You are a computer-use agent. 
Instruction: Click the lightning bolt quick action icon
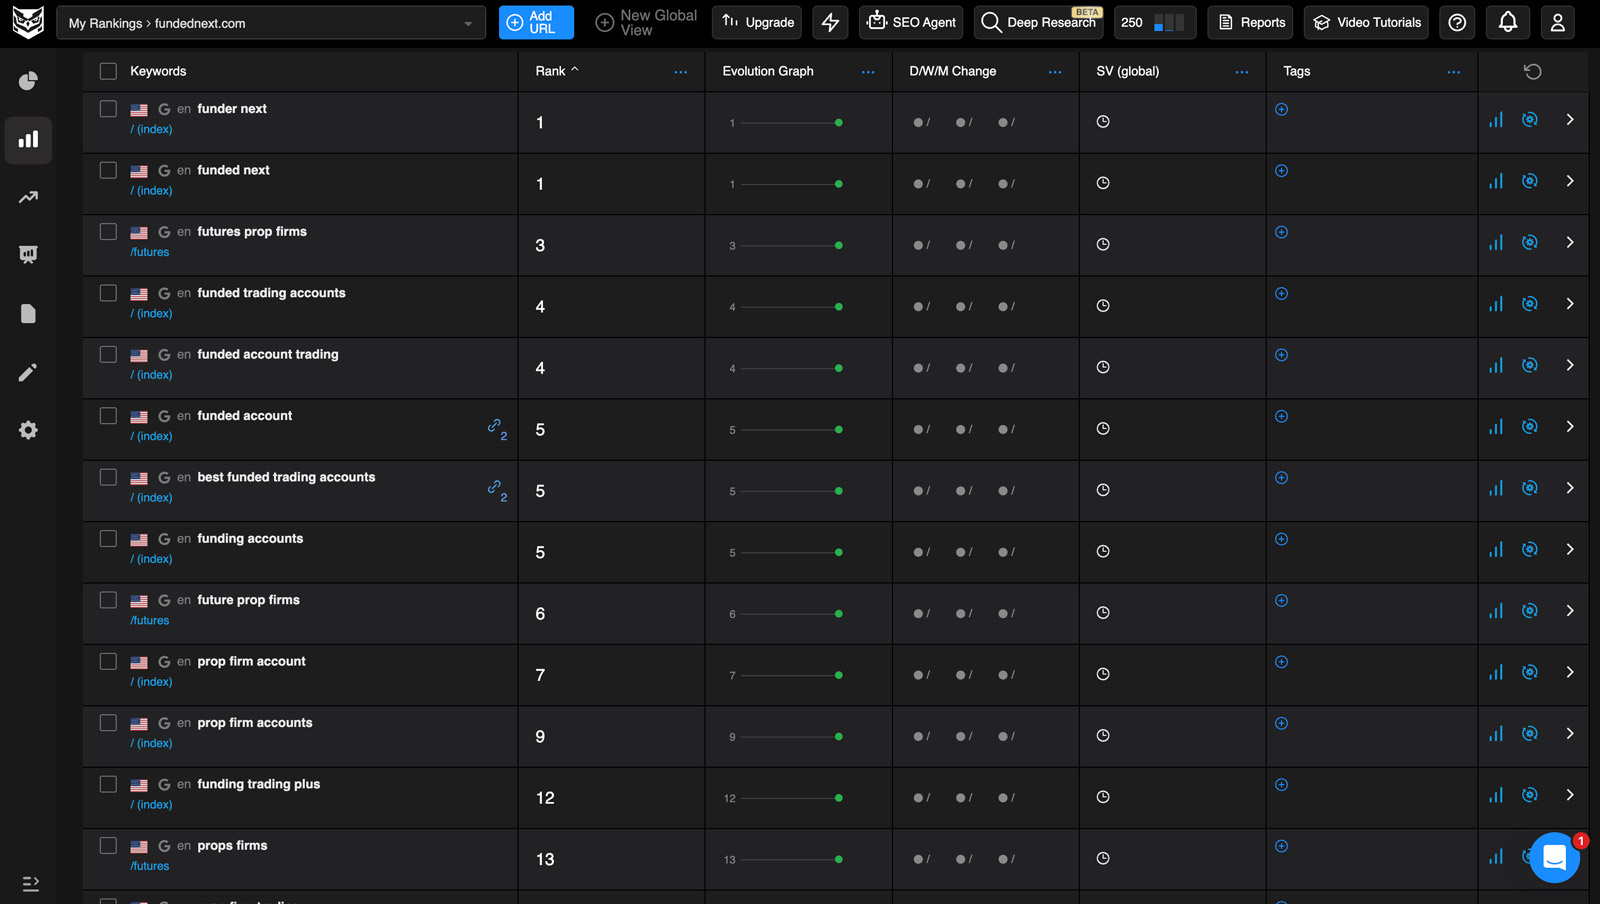[x=830, y=22]
